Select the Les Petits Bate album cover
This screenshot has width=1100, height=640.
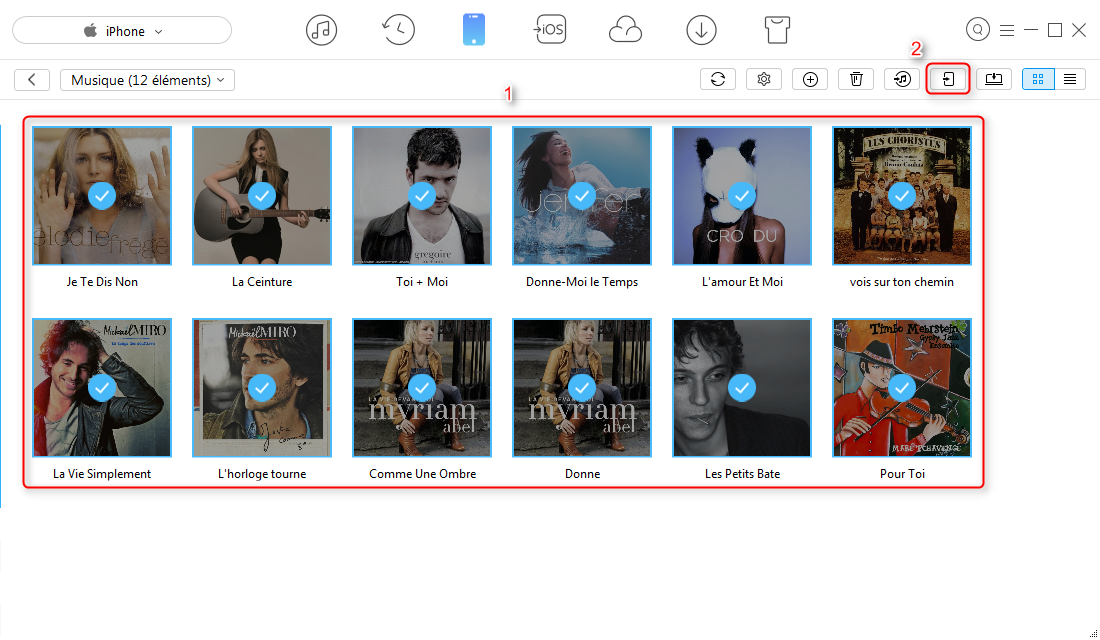pyautogui.click(x=742, y=387)
